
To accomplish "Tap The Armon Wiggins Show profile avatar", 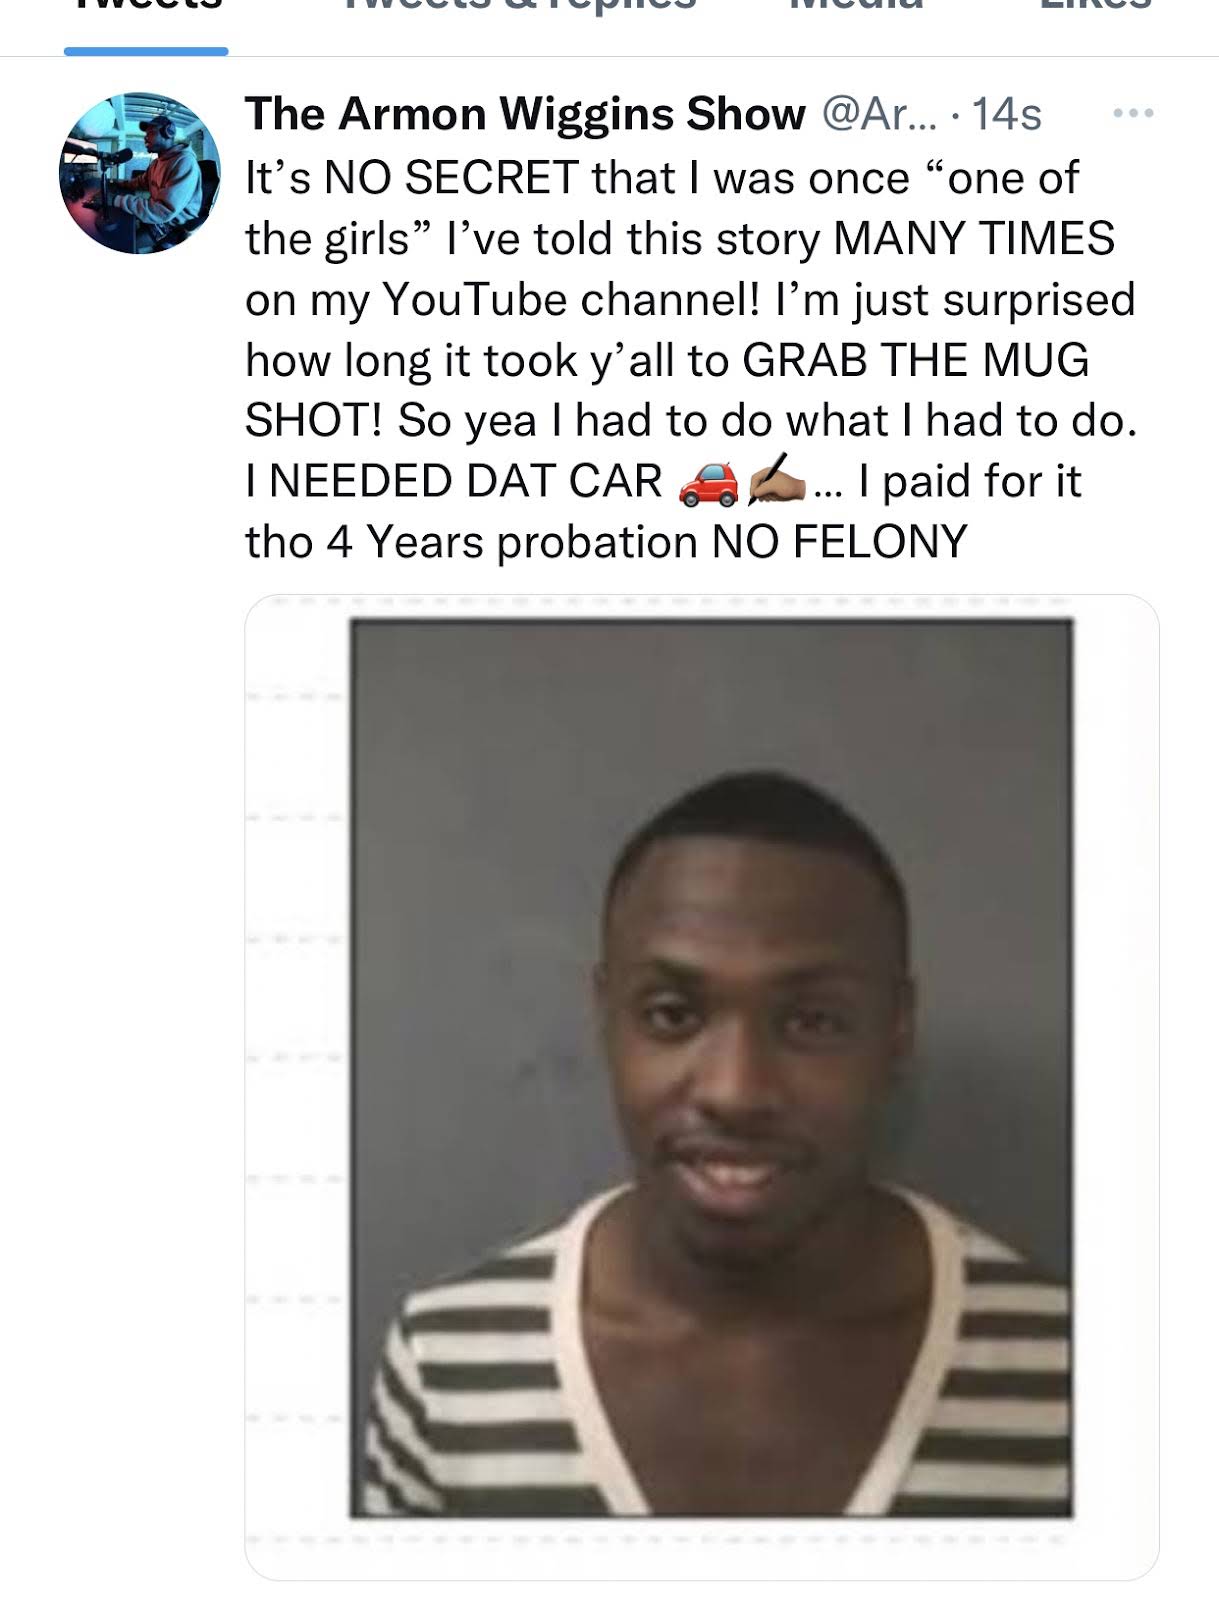I will (x=140, y=173).
